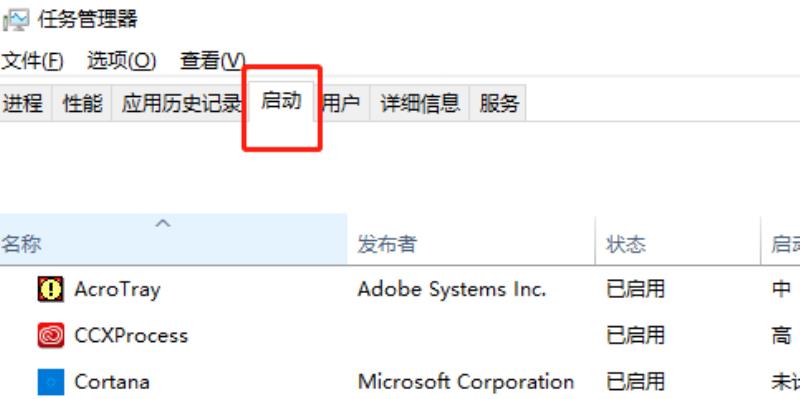Open the 文件(F) menu

[32, 61]
